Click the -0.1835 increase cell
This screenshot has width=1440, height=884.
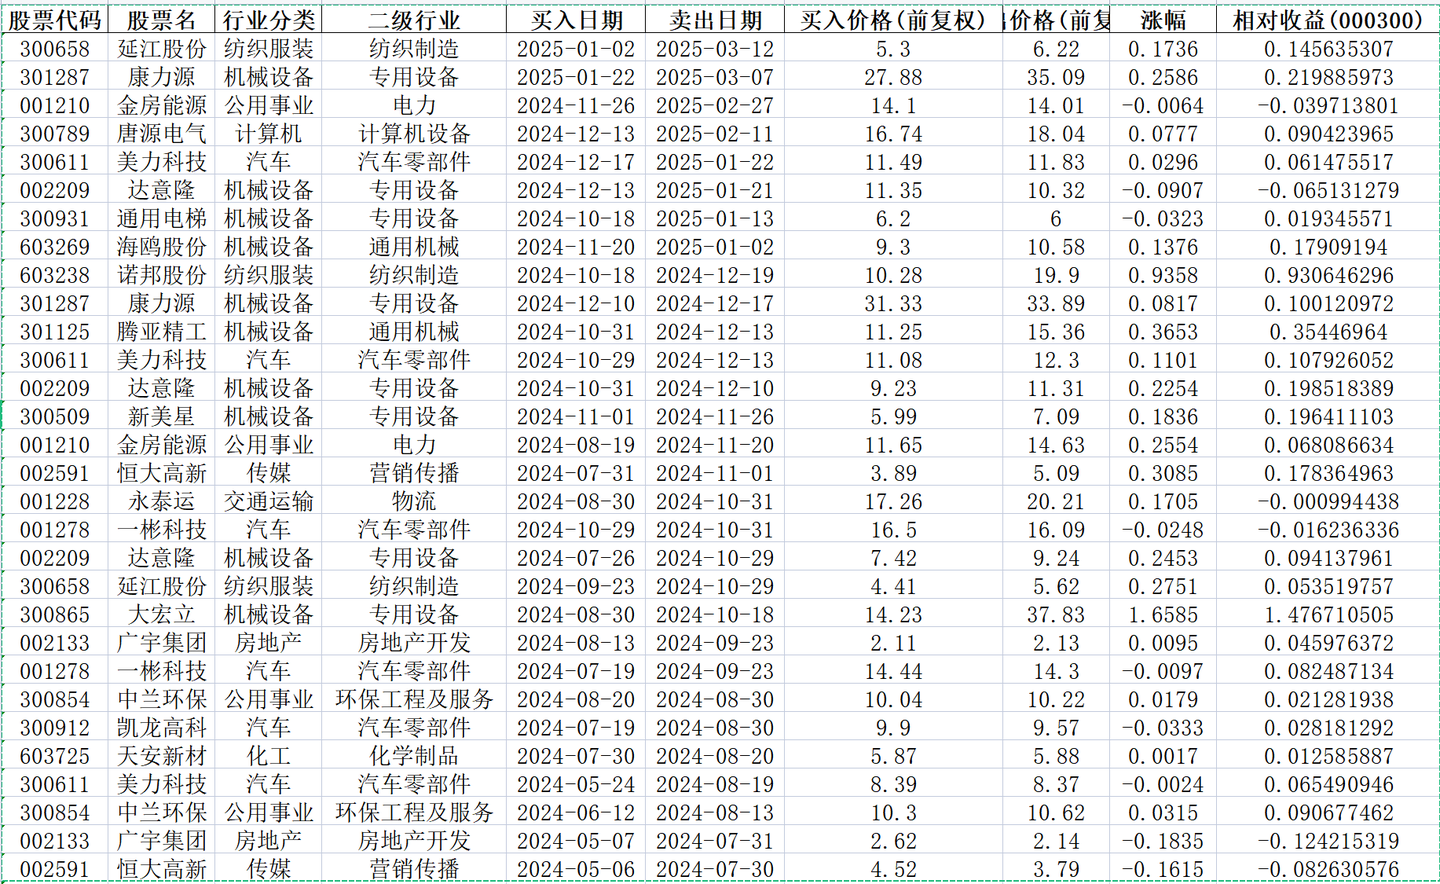[x=1163, y=841]
